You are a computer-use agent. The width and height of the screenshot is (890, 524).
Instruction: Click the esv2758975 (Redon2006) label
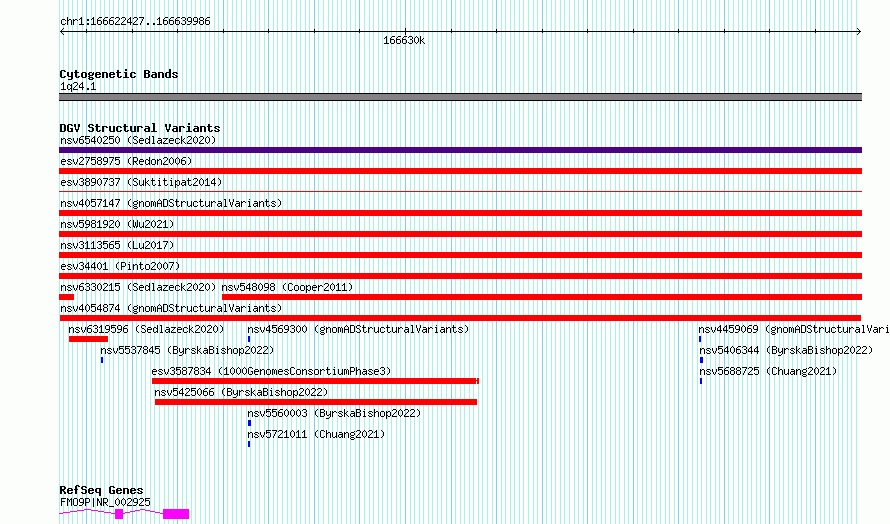coord(126,161)
